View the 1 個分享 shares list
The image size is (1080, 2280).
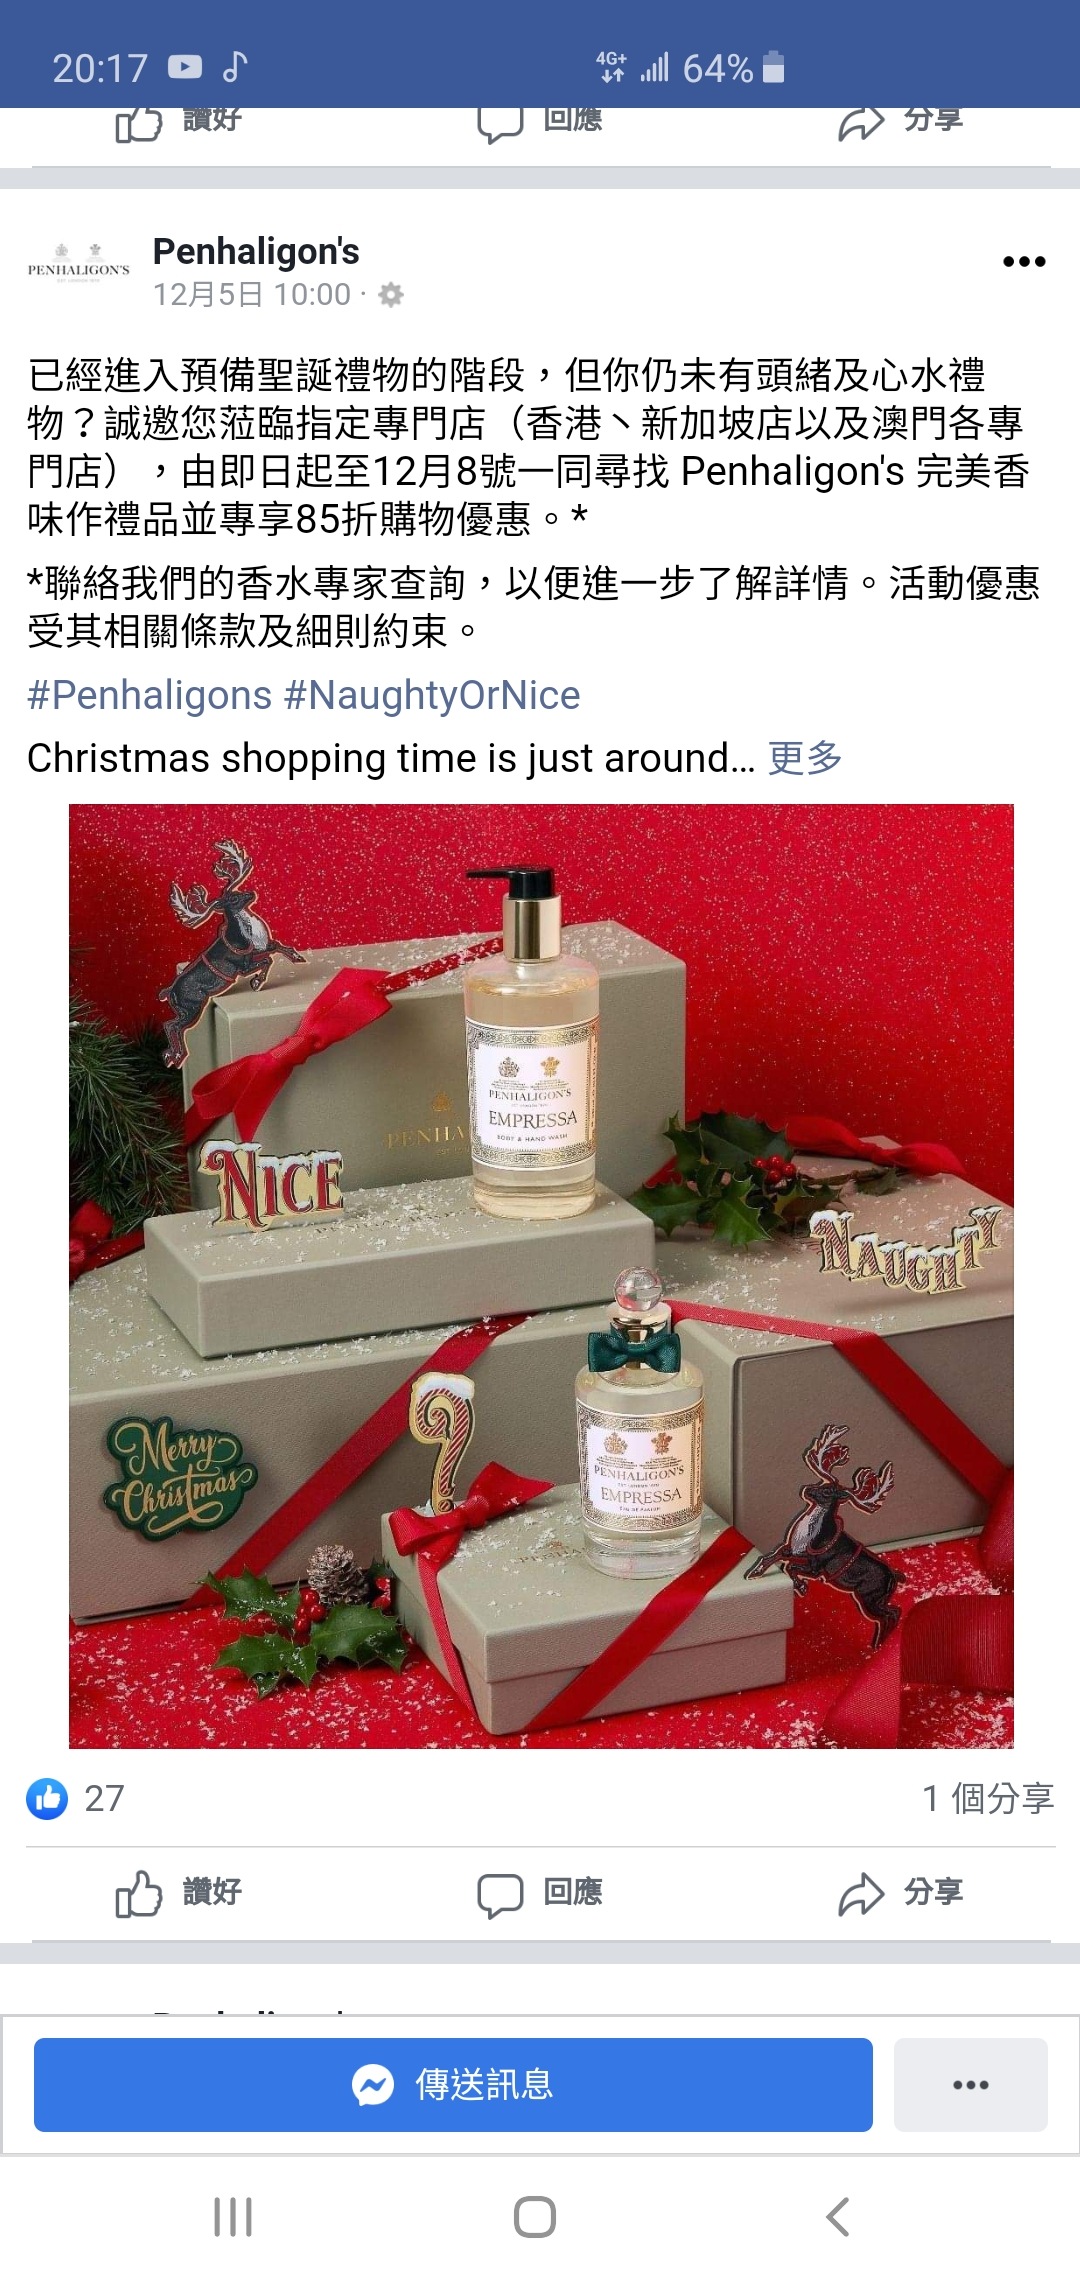click(988, 1798)
